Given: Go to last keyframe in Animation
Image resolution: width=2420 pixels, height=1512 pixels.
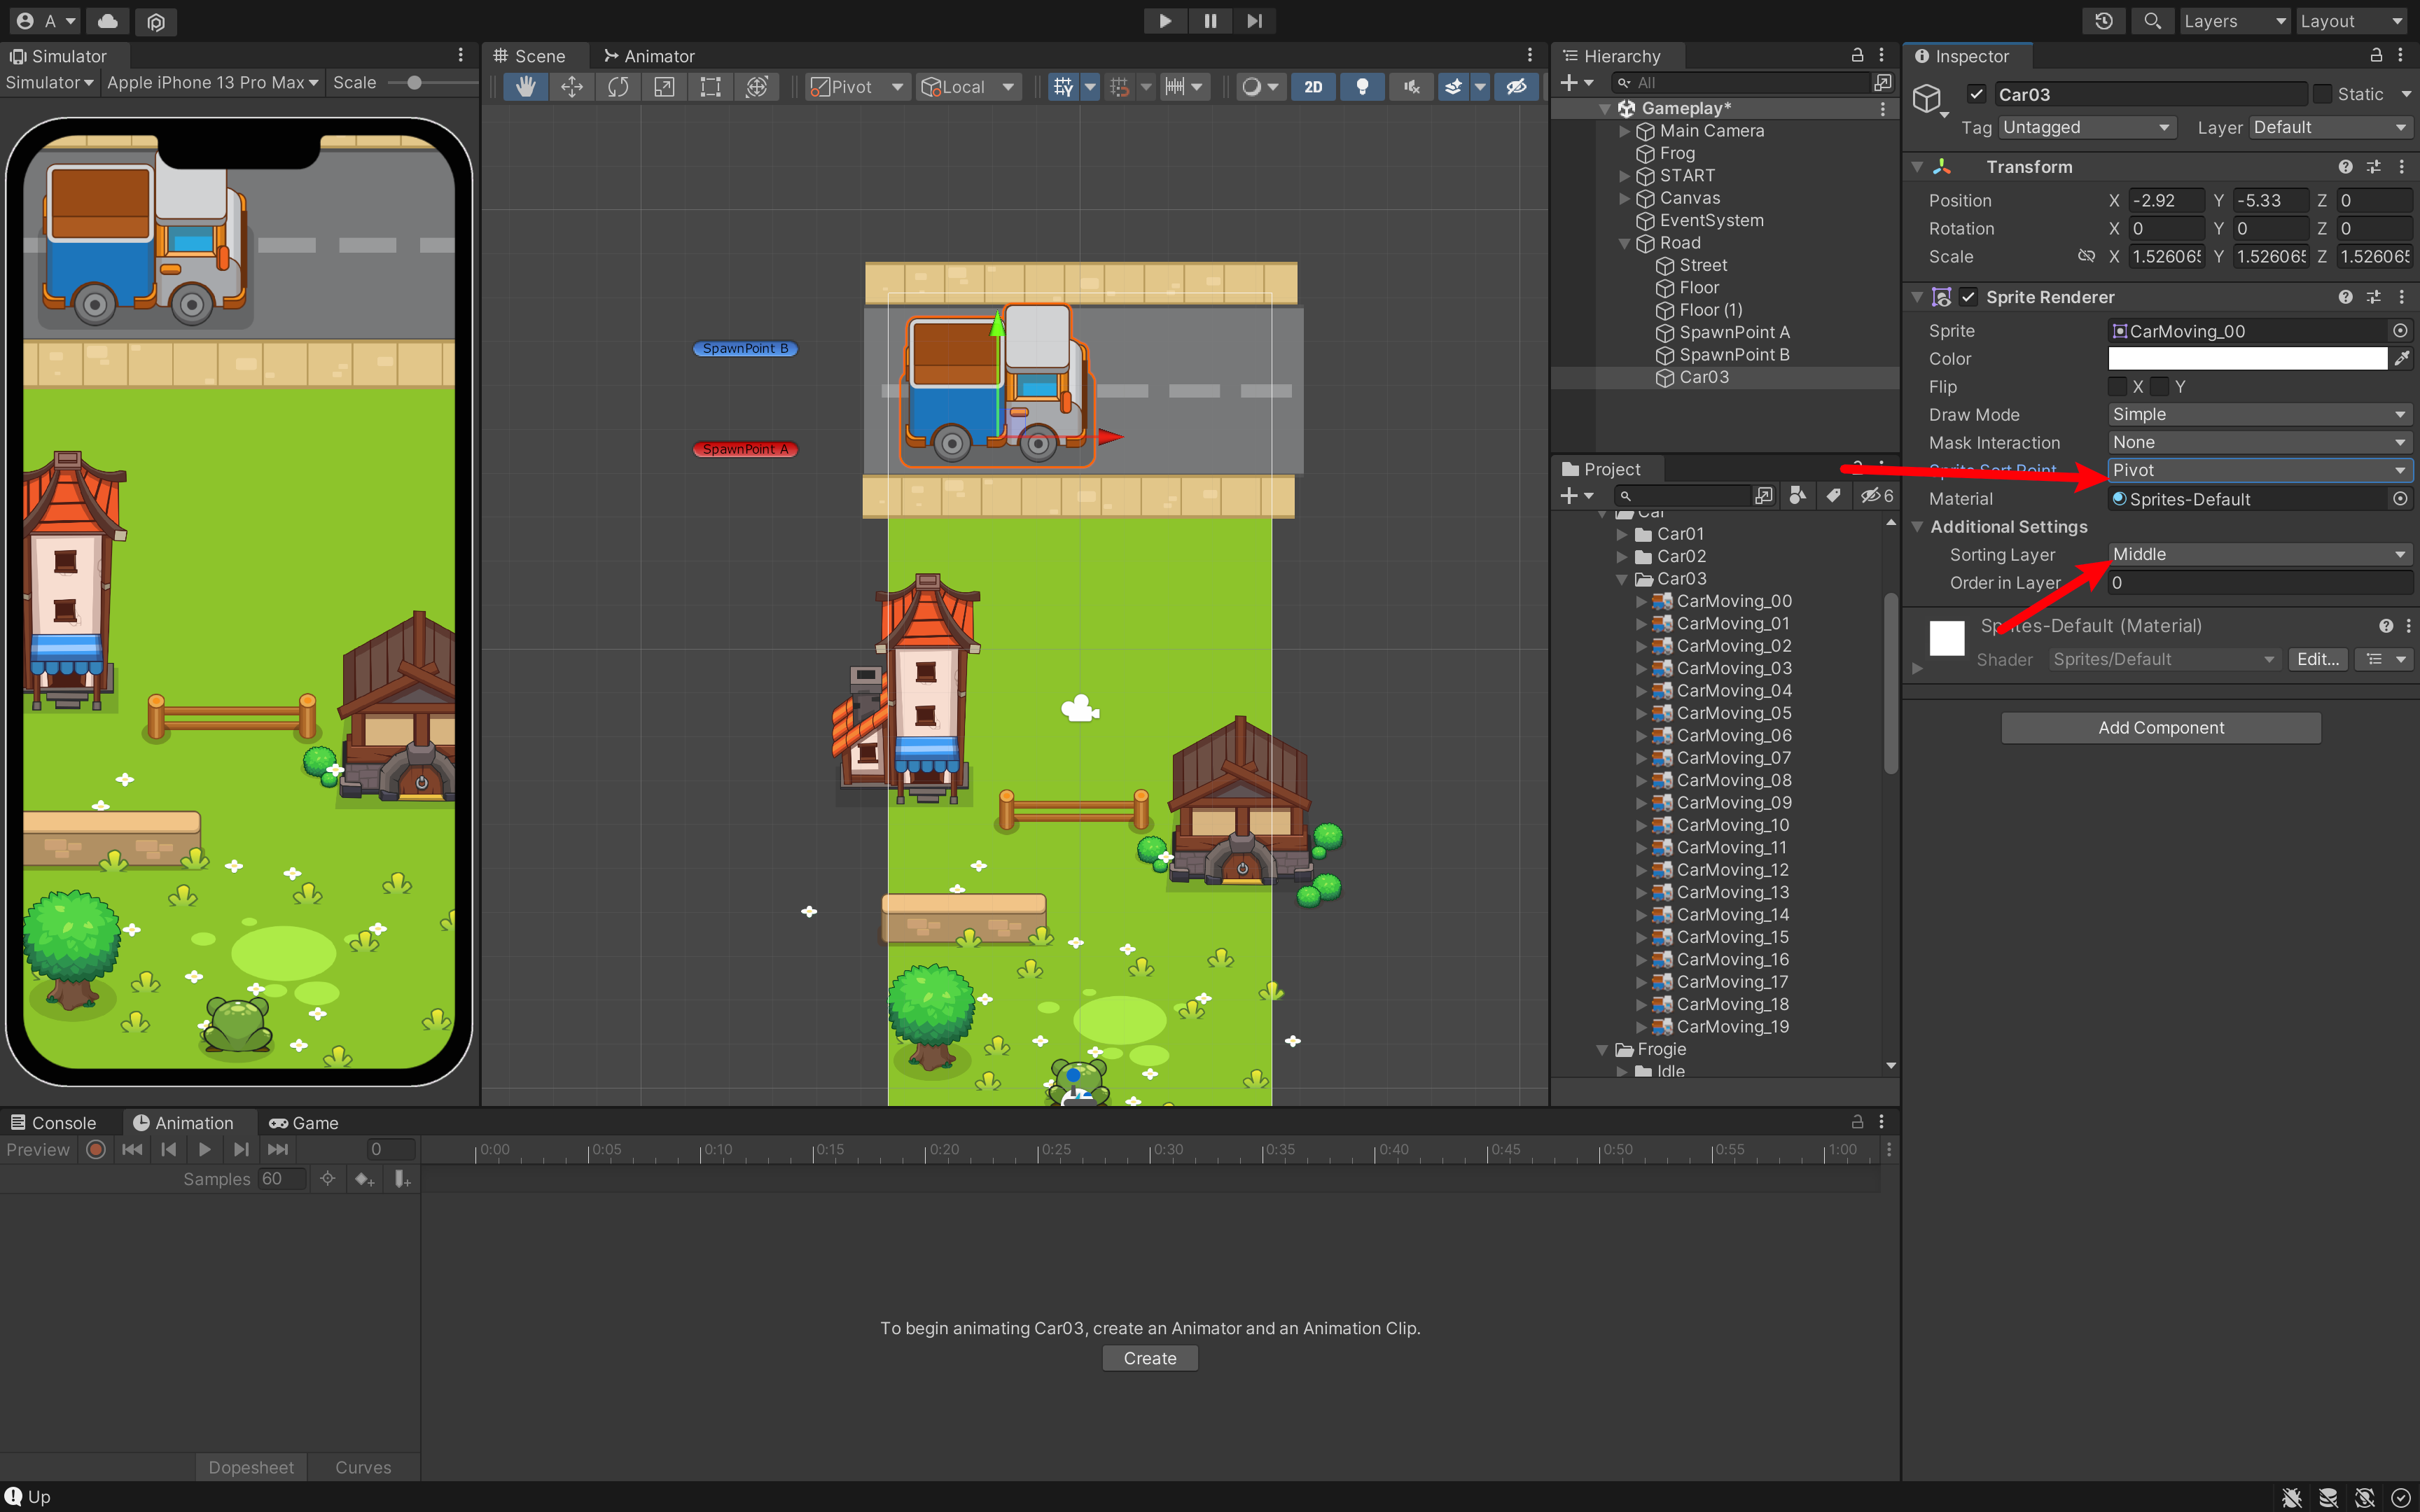Looking at the screenshot, I should point(278,1150).
